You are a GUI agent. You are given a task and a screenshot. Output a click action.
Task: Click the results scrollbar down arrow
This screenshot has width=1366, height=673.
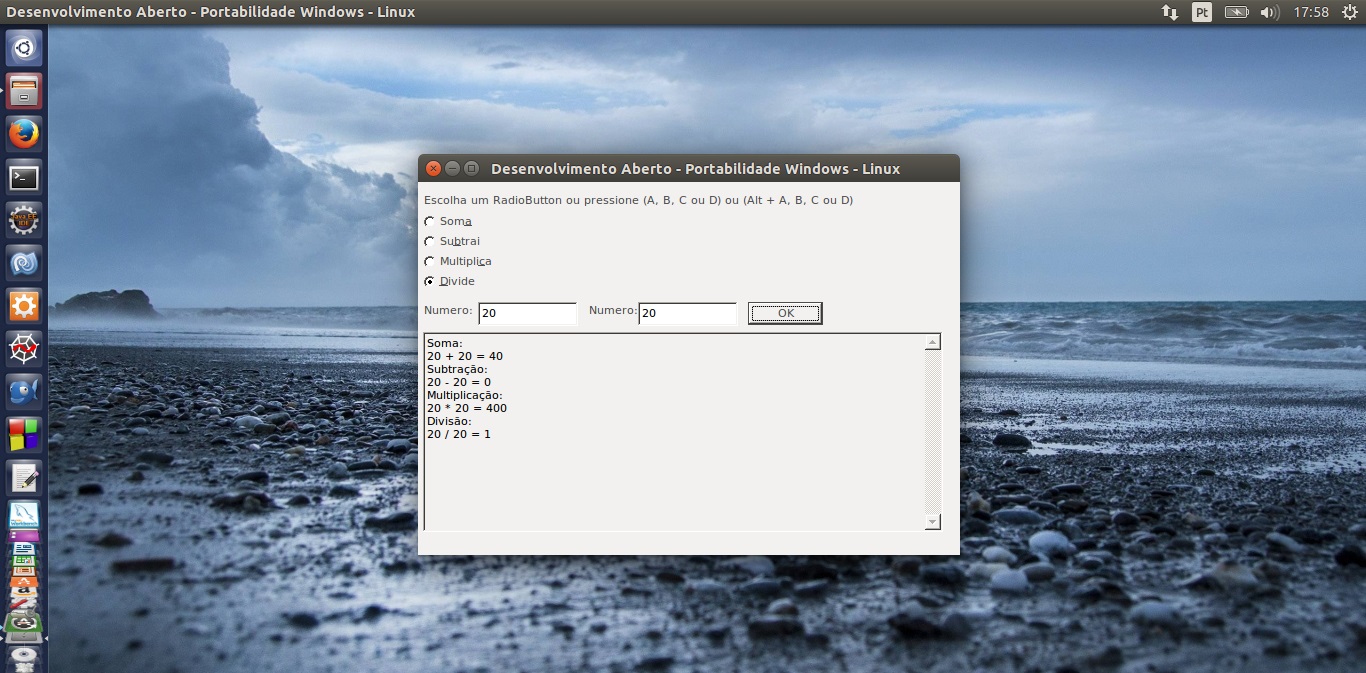tap(933, 522)
